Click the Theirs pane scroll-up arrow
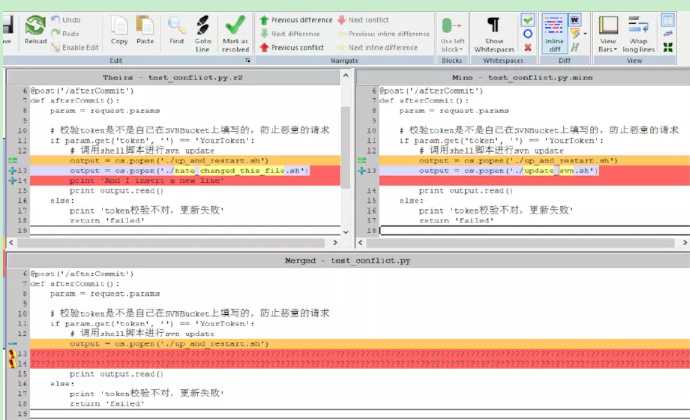This screenshot has height=420, width=690. click(346, 76)
